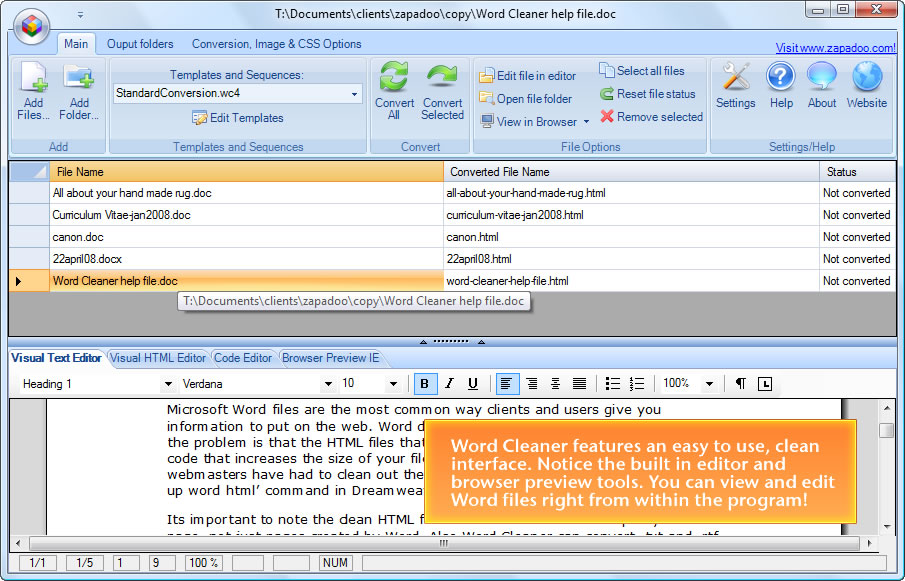Open the Verdana font dropdown

327,384
